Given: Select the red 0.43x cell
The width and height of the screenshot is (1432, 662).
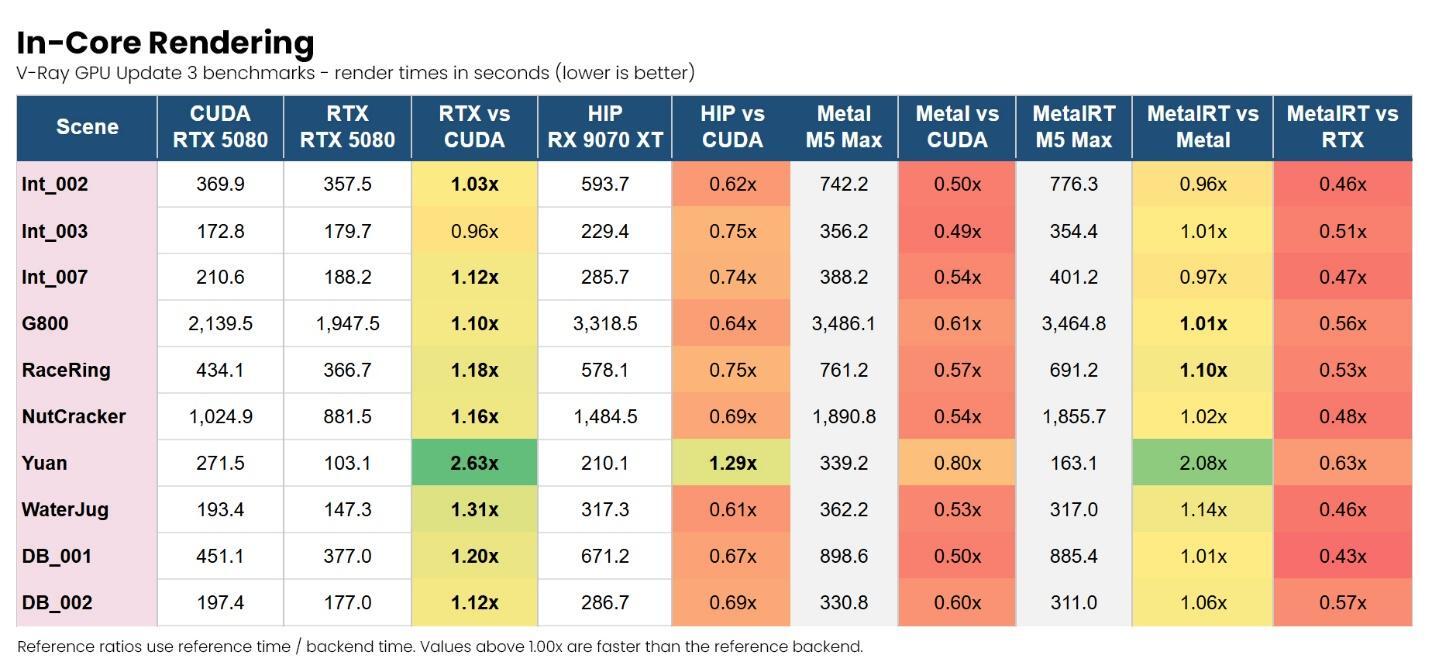Looking at the screenshot, I should (x=1342, y=556).
